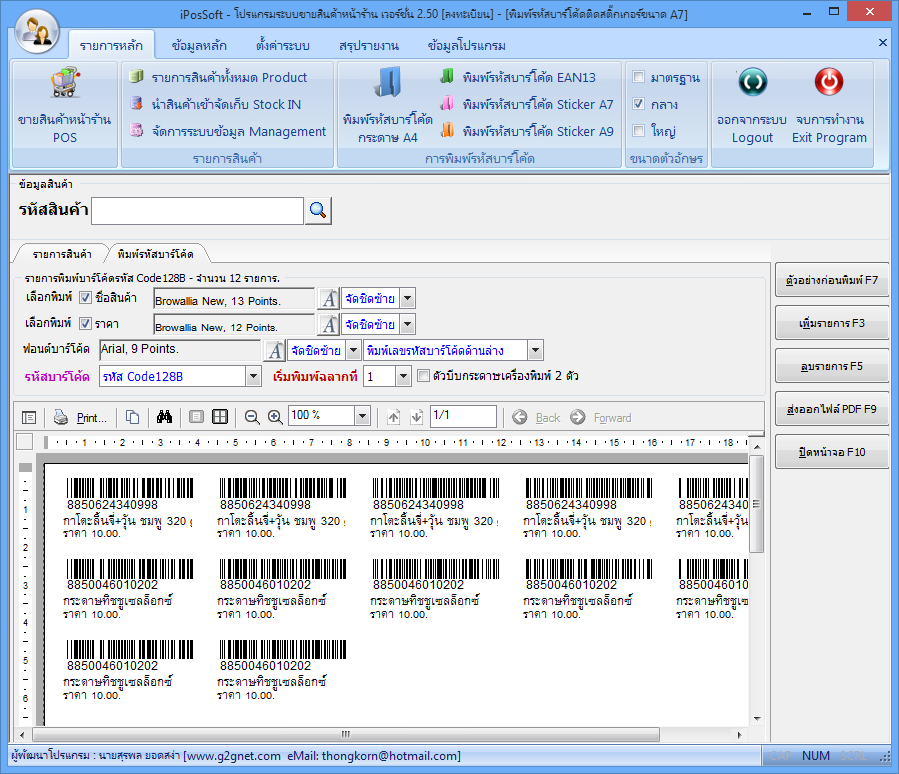This screenshot has width=899, height=774.
Task: Search product code with the magnifier button
Action: [x=318, y=210]
